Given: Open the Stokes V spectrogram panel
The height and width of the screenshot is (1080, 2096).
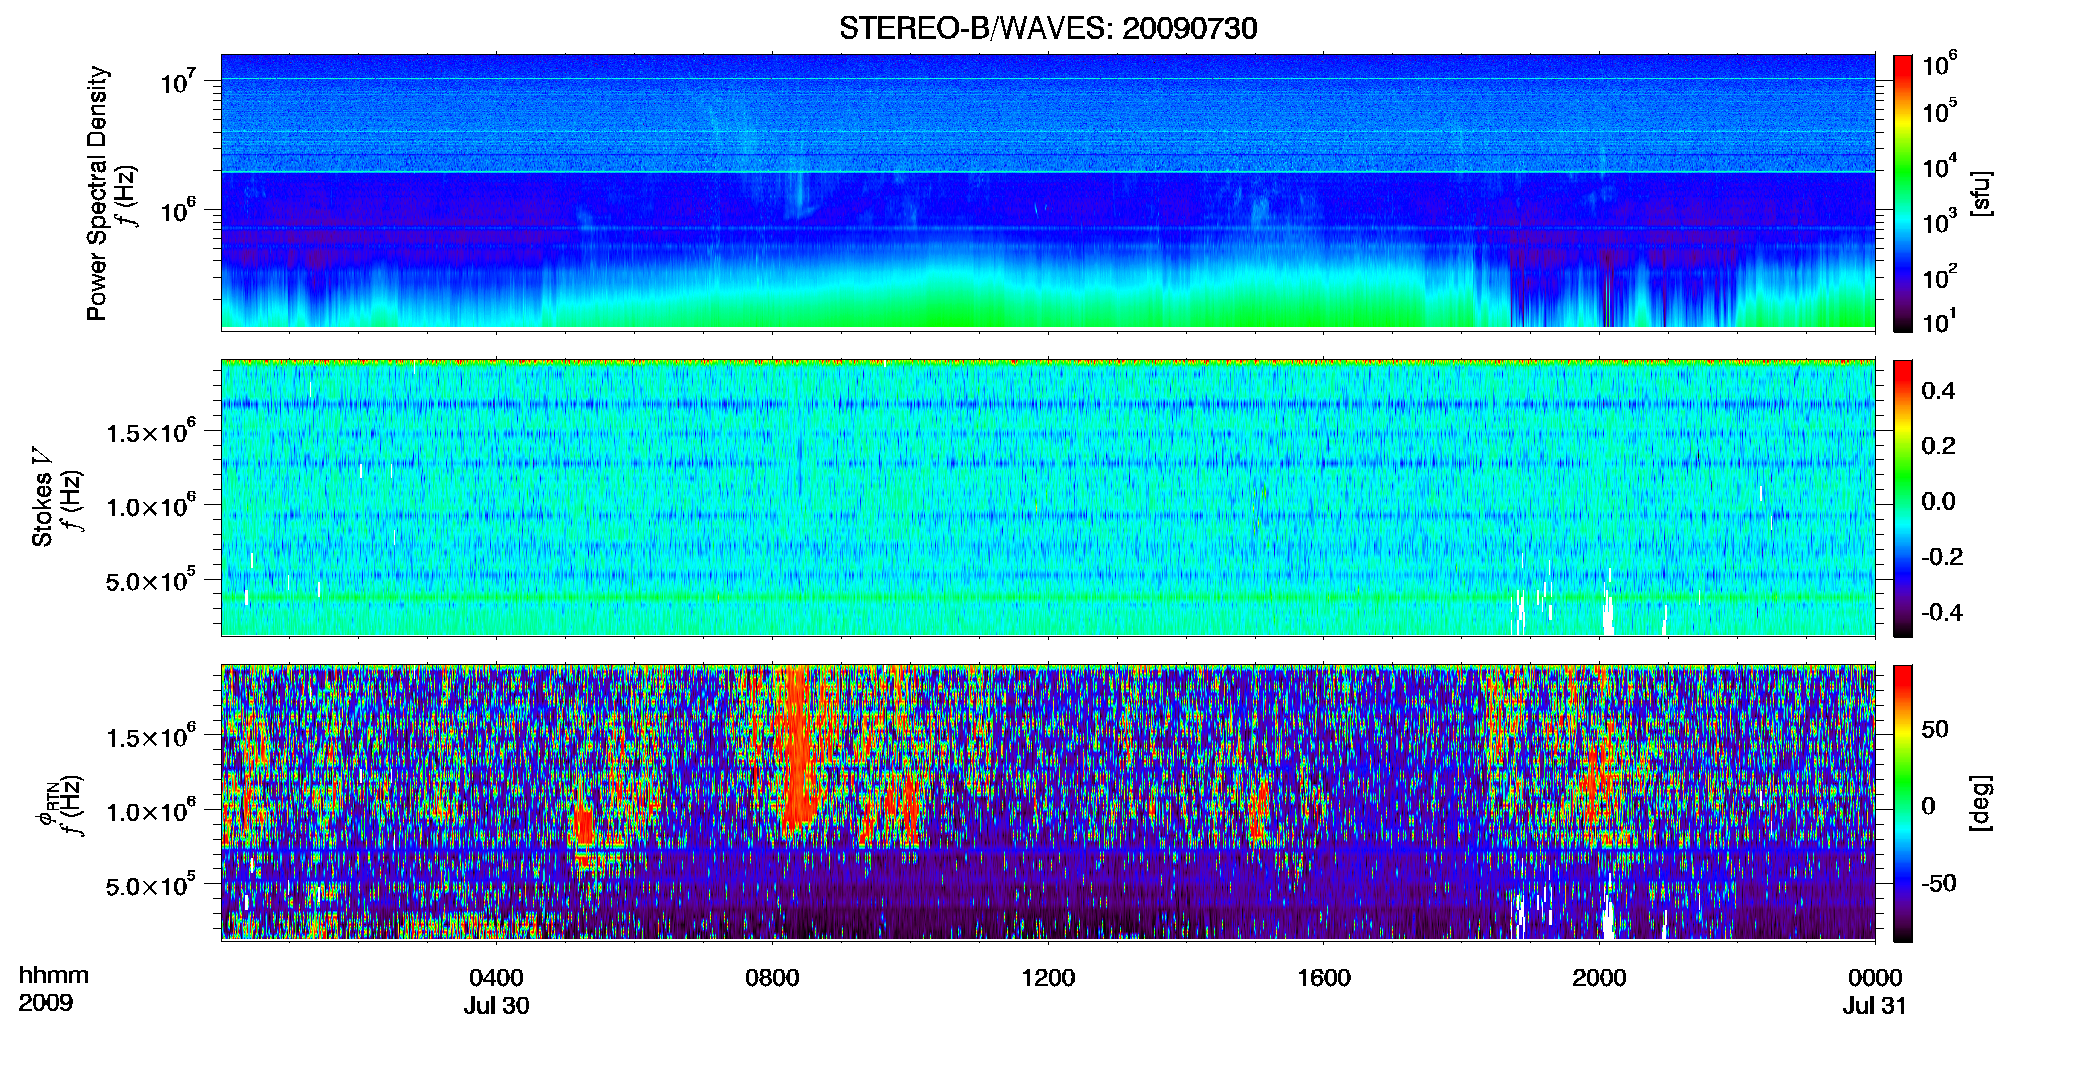Looking at the screenshot, I should [x=1048, y=497].
